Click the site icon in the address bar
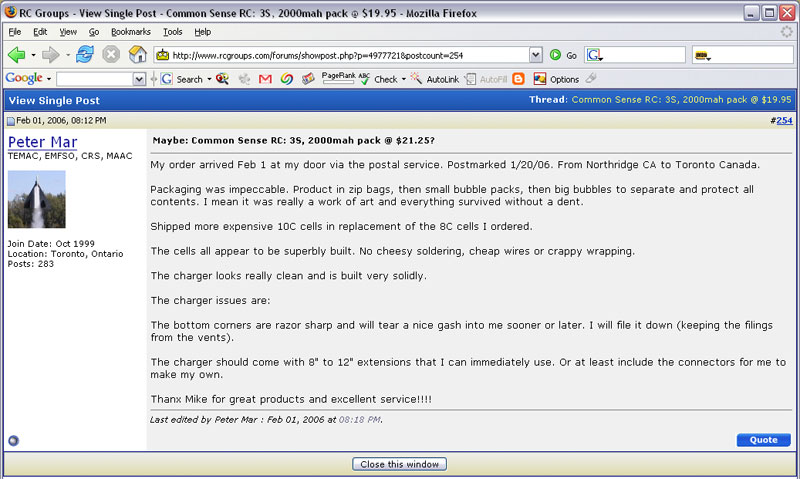The width and height of the screenshot is (800, 479). point(163,55)
